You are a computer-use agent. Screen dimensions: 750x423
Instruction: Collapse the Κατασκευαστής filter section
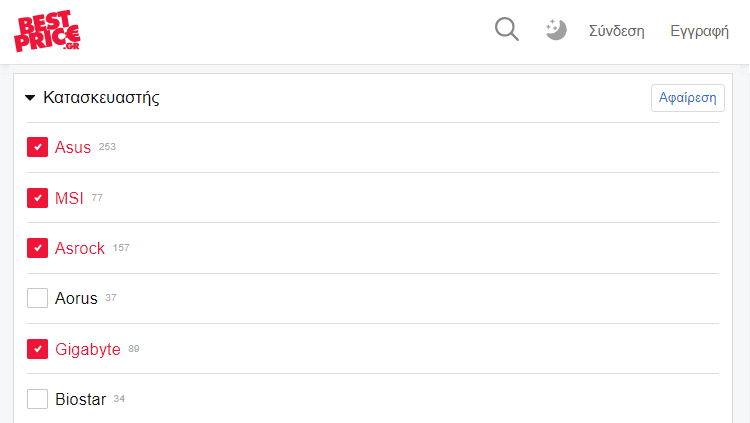30,98
